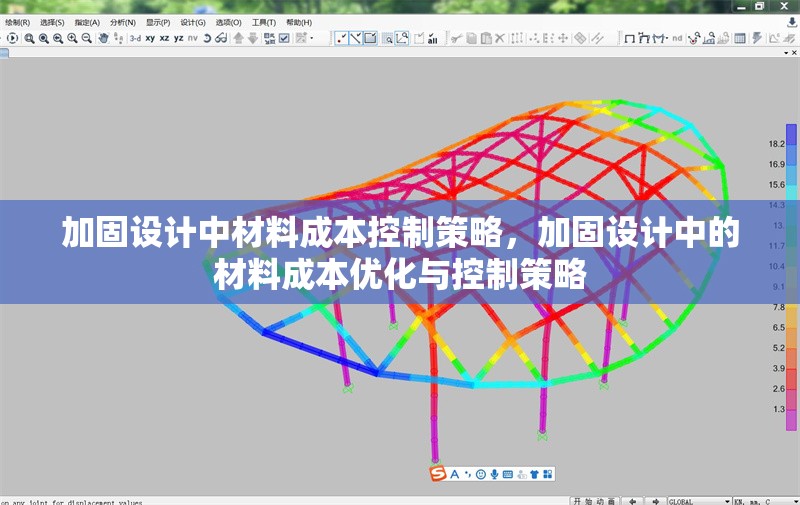This screenshot has width=800, height=505.
Task: Click the rotate 3D view icon
Action: point(207,38)
